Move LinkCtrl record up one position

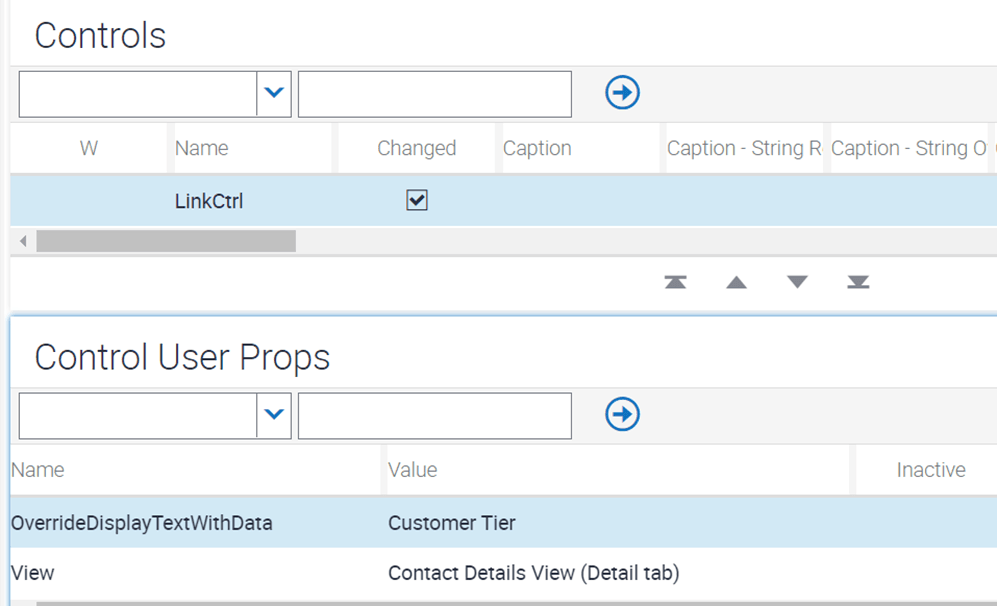click(x=736, y=282)
